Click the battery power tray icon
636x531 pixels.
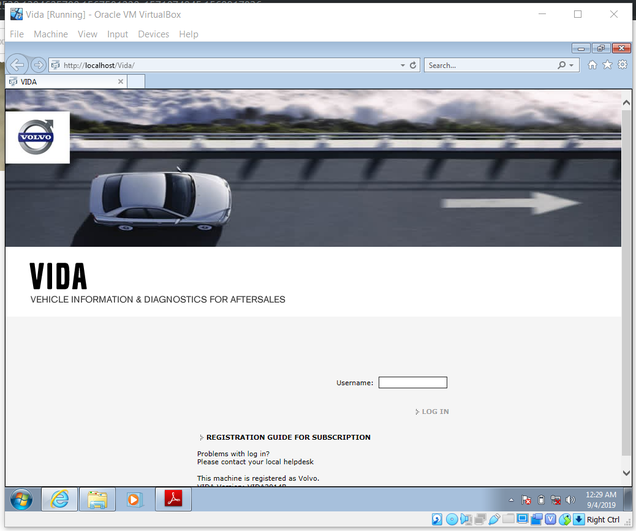(541, 500)
